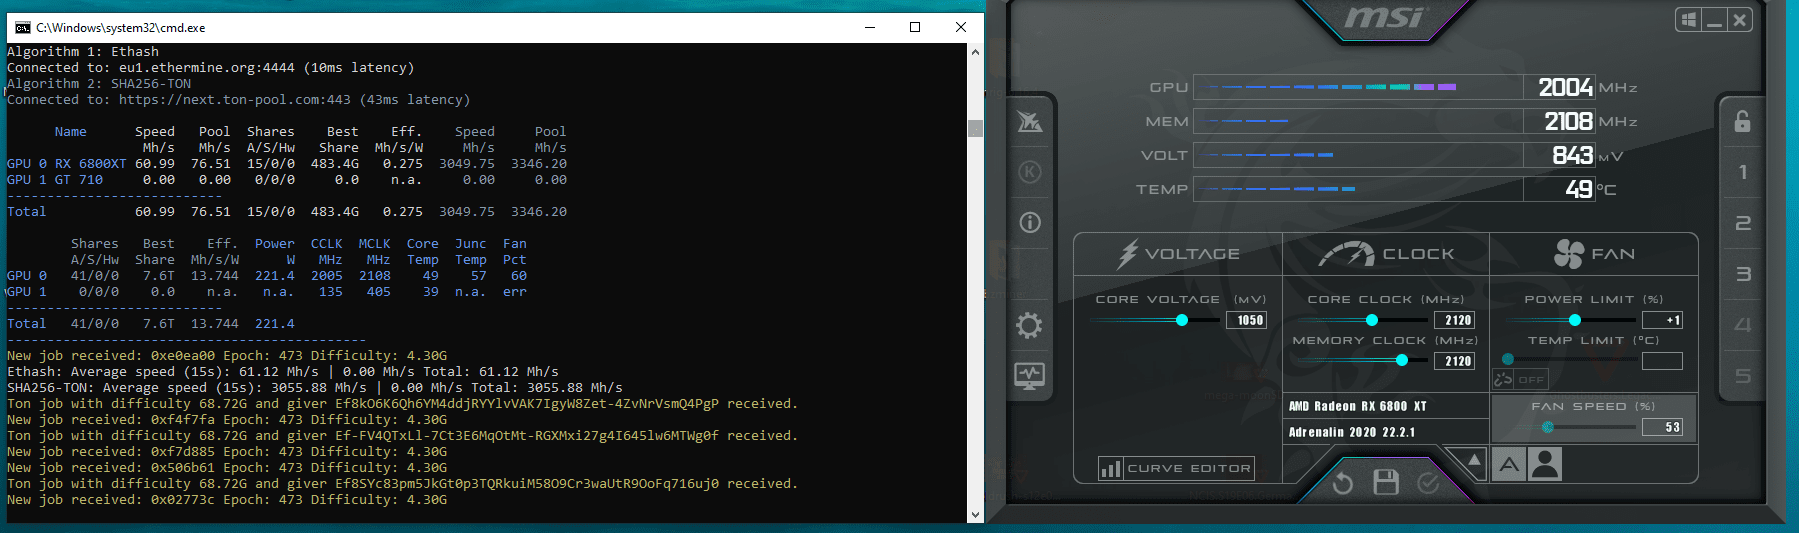This screenshot has width=1799, height=533.
Task: Apply settings with the checkmark icon
Action: point(1428,483)
